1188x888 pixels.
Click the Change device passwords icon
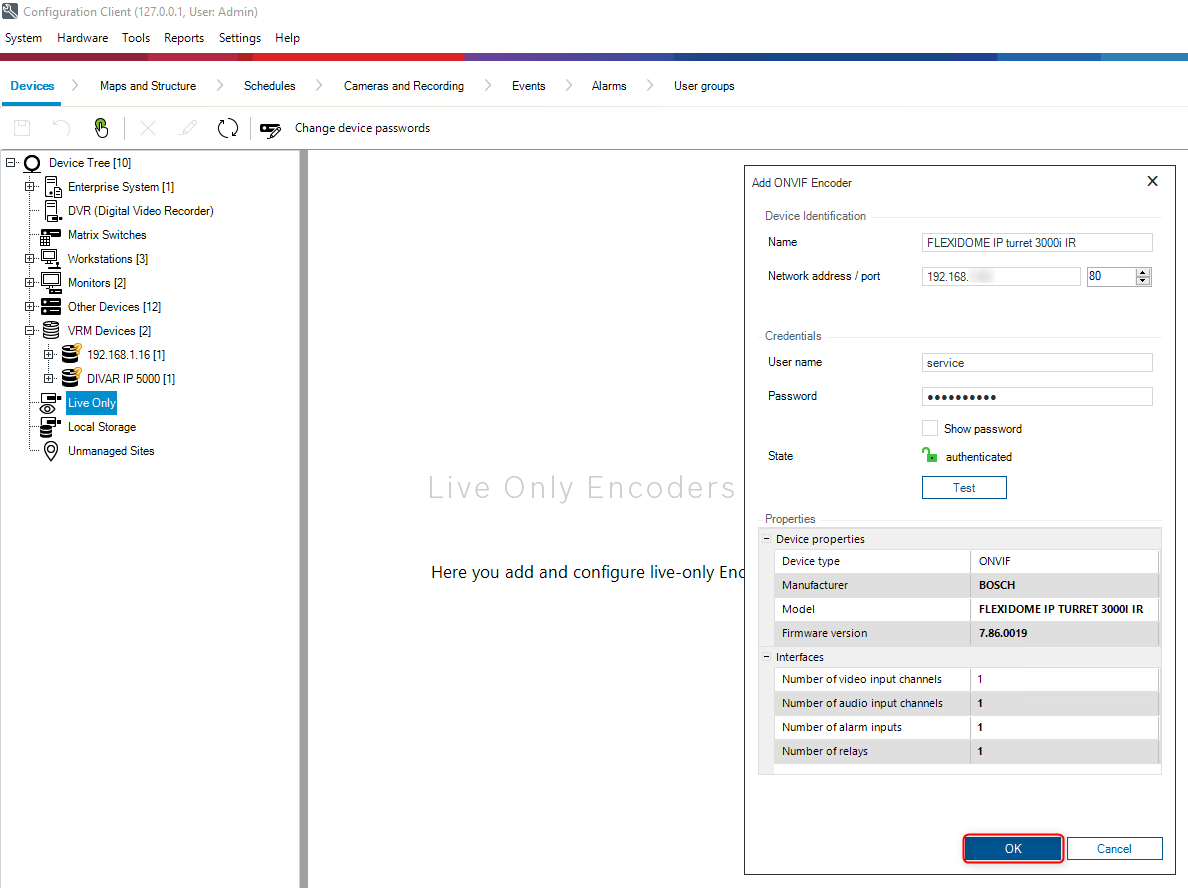pyautogui.click(x=270, y=129)
